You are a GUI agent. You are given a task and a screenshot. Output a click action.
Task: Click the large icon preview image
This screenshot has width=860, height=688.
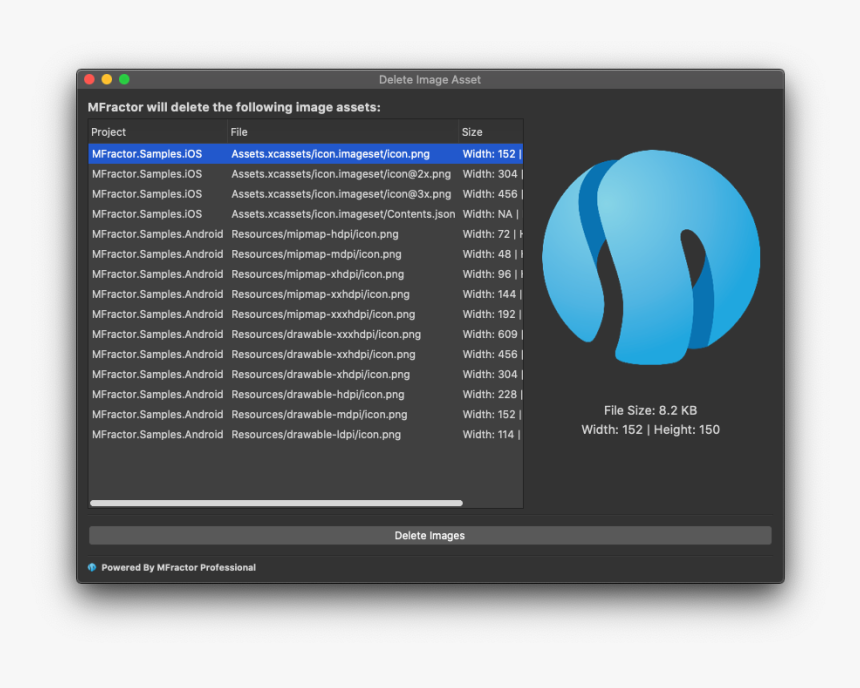pos(651,257)
